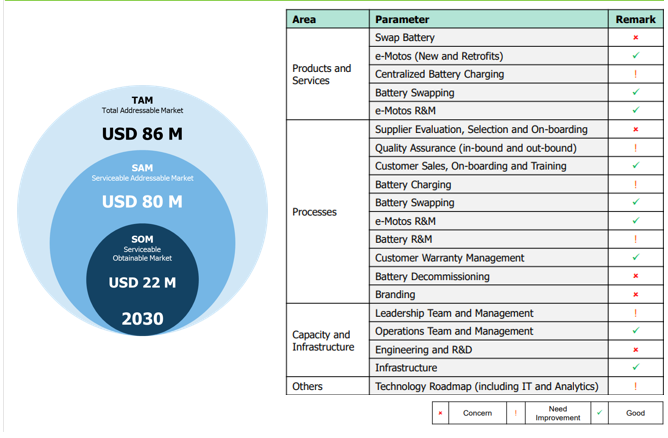Click the orange exclamation for Centralized Battery Charging
Screen dimensions: 668x438
(x=635, y=74)
